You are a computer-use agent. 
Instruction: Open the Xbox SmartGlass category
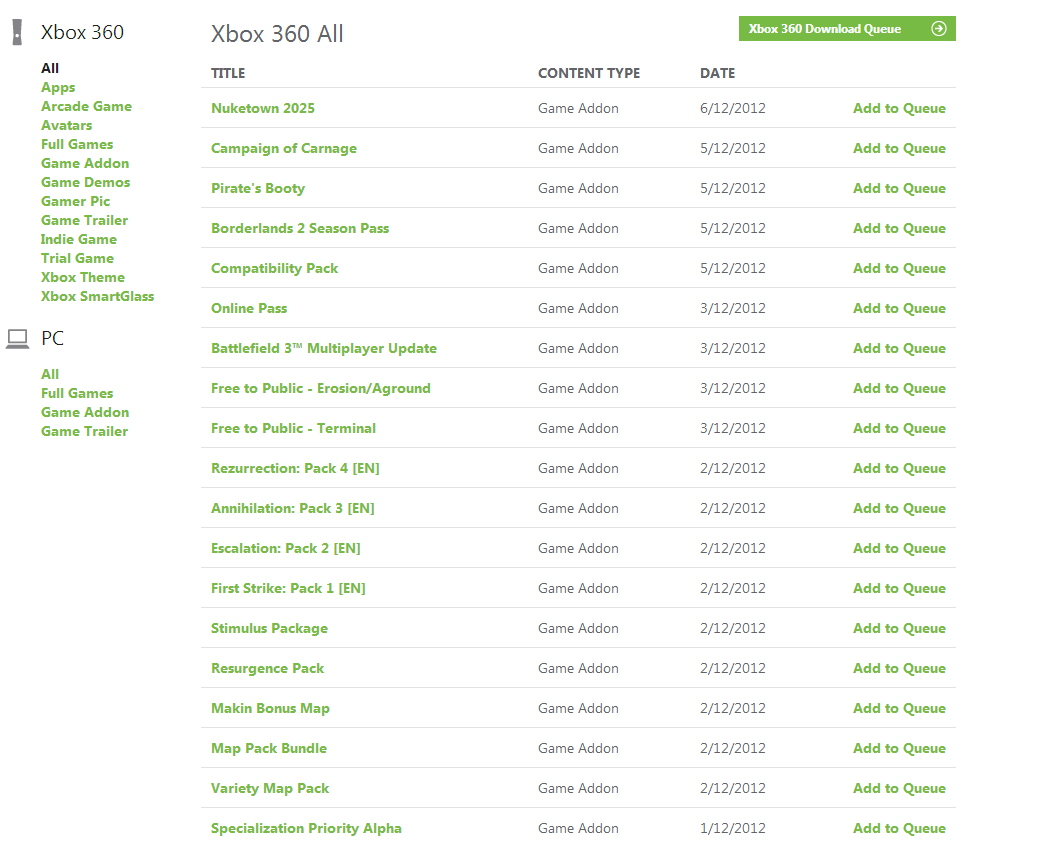(97, 296)
